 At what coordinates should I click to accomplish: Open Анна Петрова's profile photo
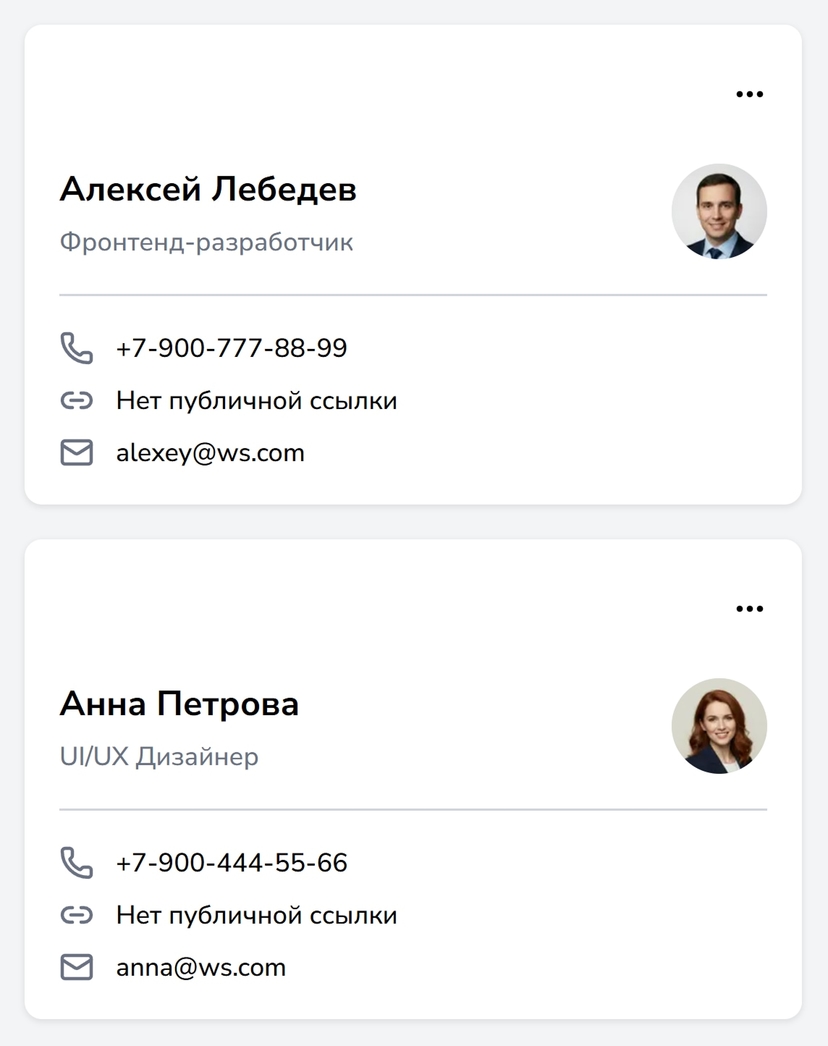(719, 726)
